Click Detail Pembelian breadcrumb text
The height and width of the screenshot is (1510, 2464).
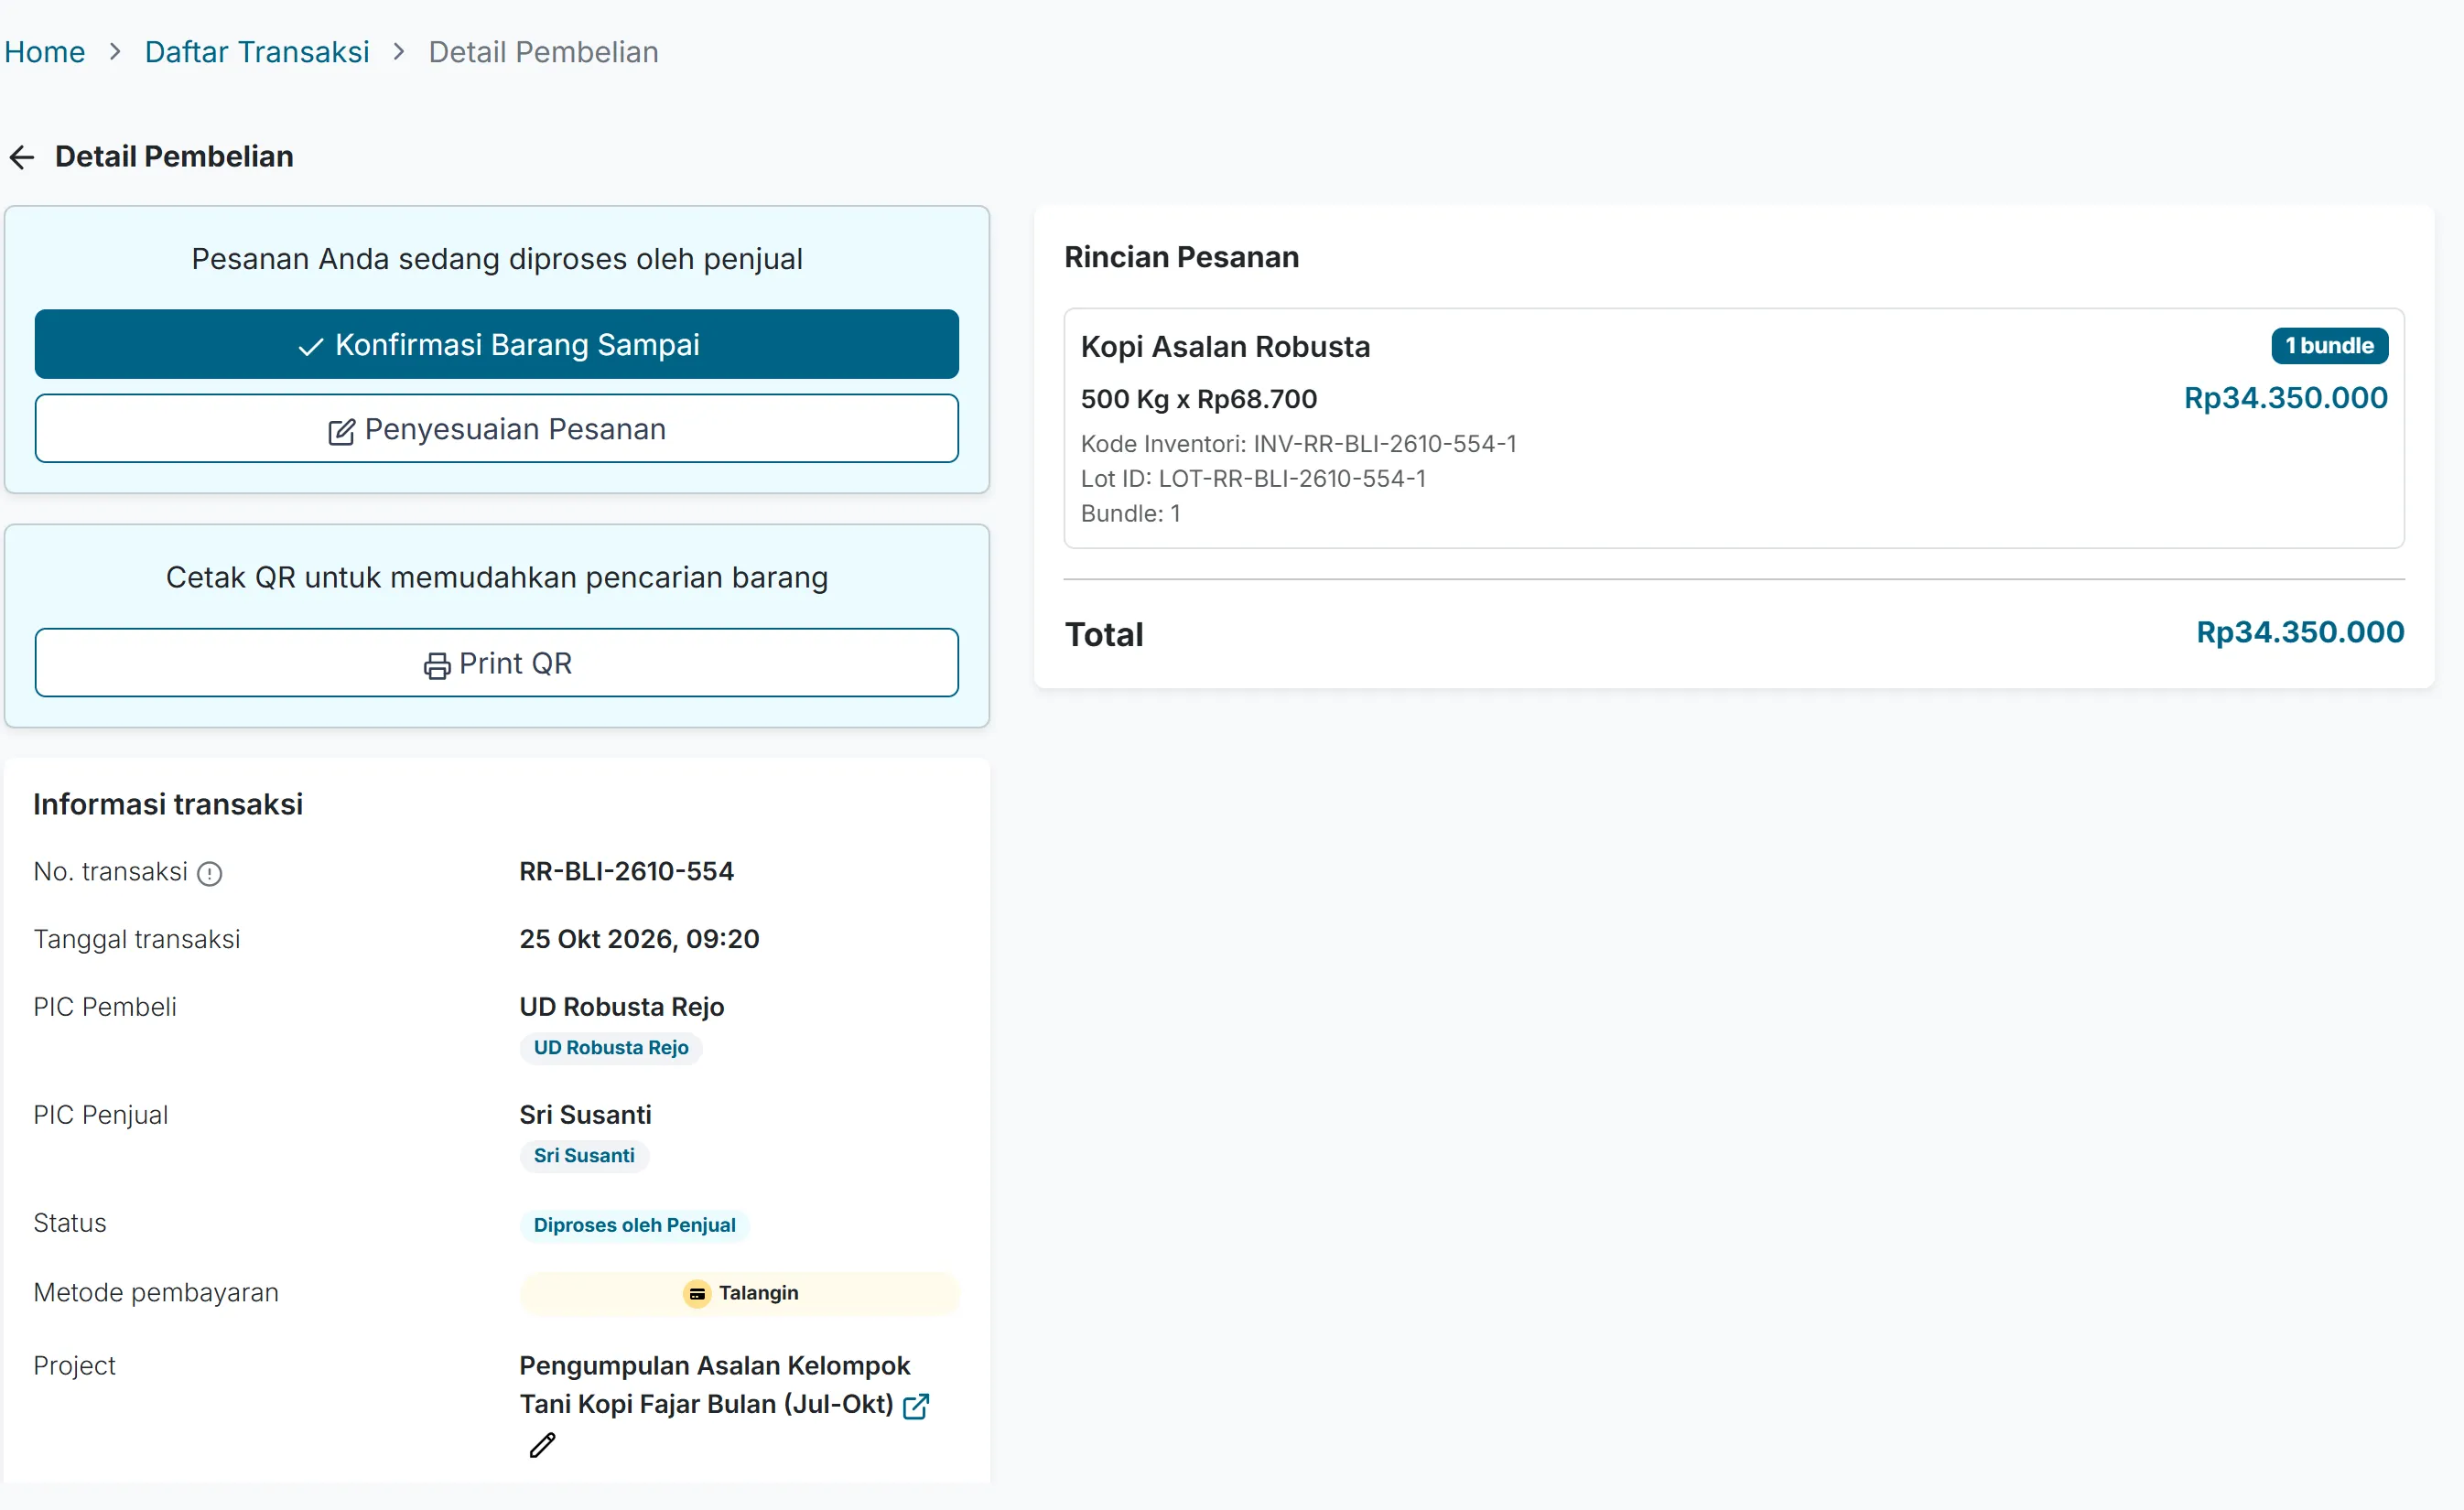(543, 52)
